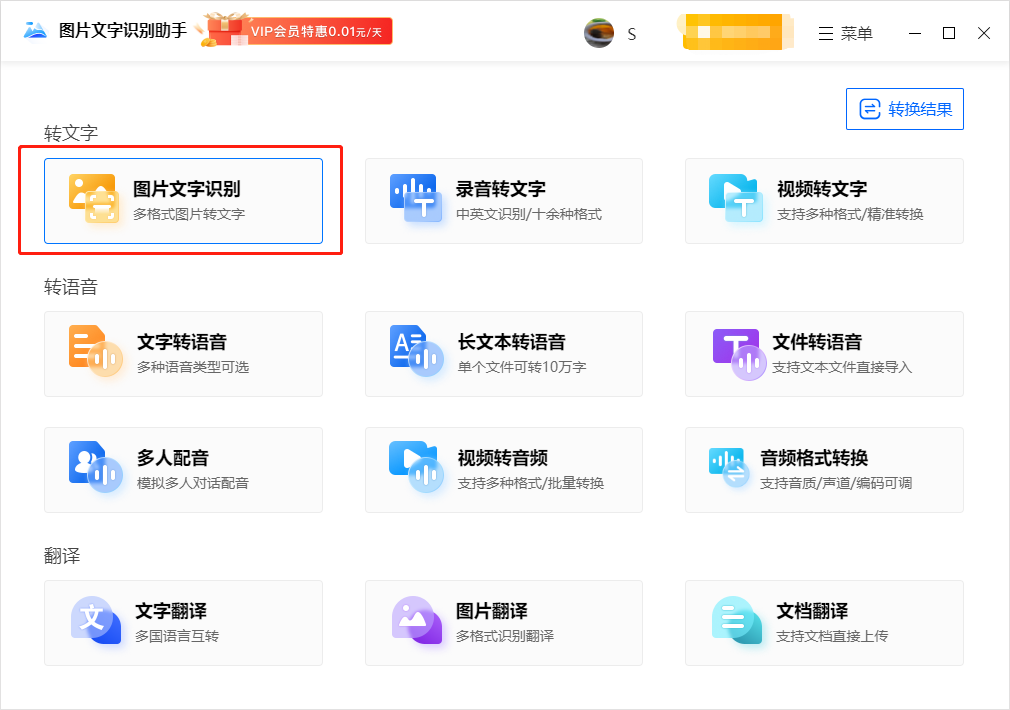This screenshot has height=710, width=1010.
Task: Open the 菜单 hamburger menu
Action: (x=845, y=33)
